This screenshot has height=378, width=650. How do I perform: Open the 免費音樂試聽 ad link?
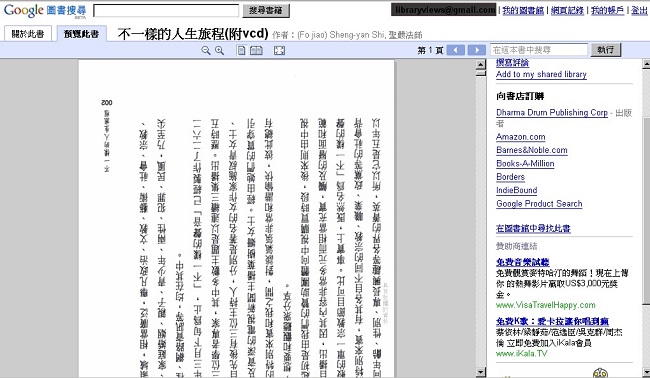coord(522,262)
